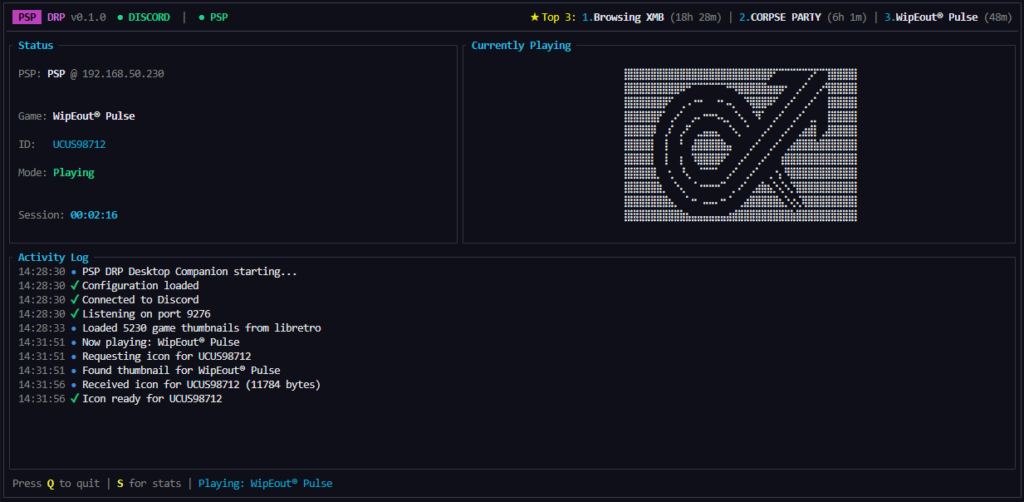
Task: Click the green Playing mode value
Action: (x=73, y=172)
